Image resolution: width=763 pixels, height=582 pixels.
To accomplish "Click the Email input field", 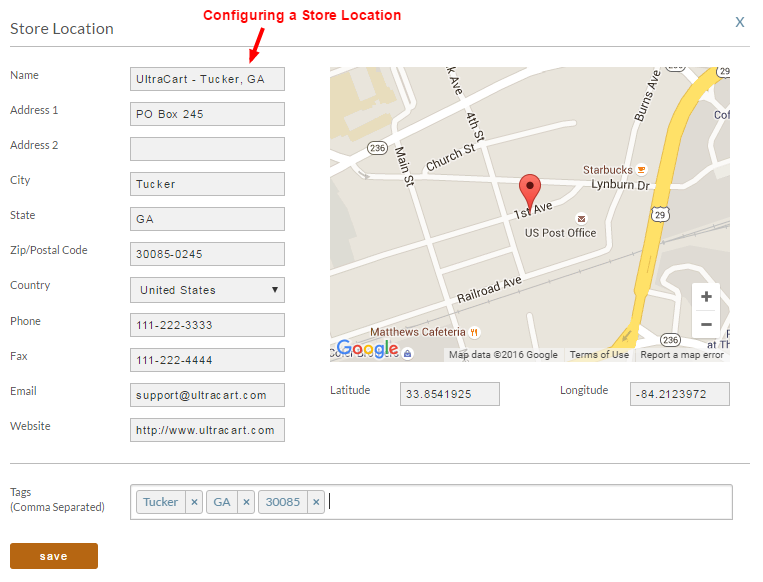I will [207, 395].
